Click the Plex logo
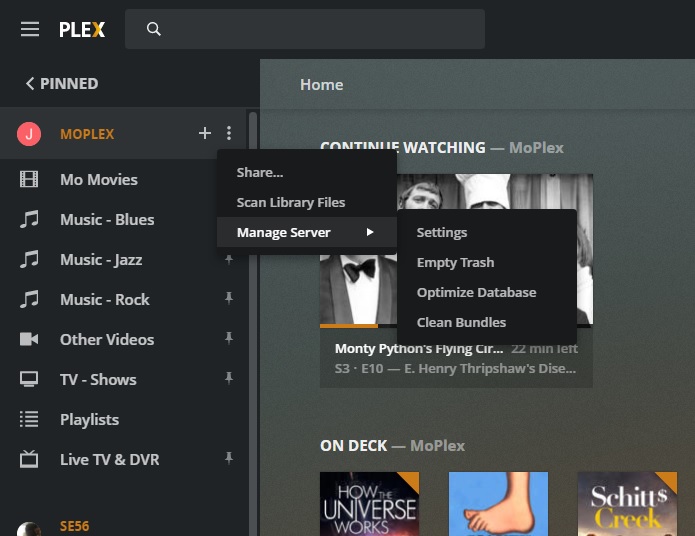 82,30
